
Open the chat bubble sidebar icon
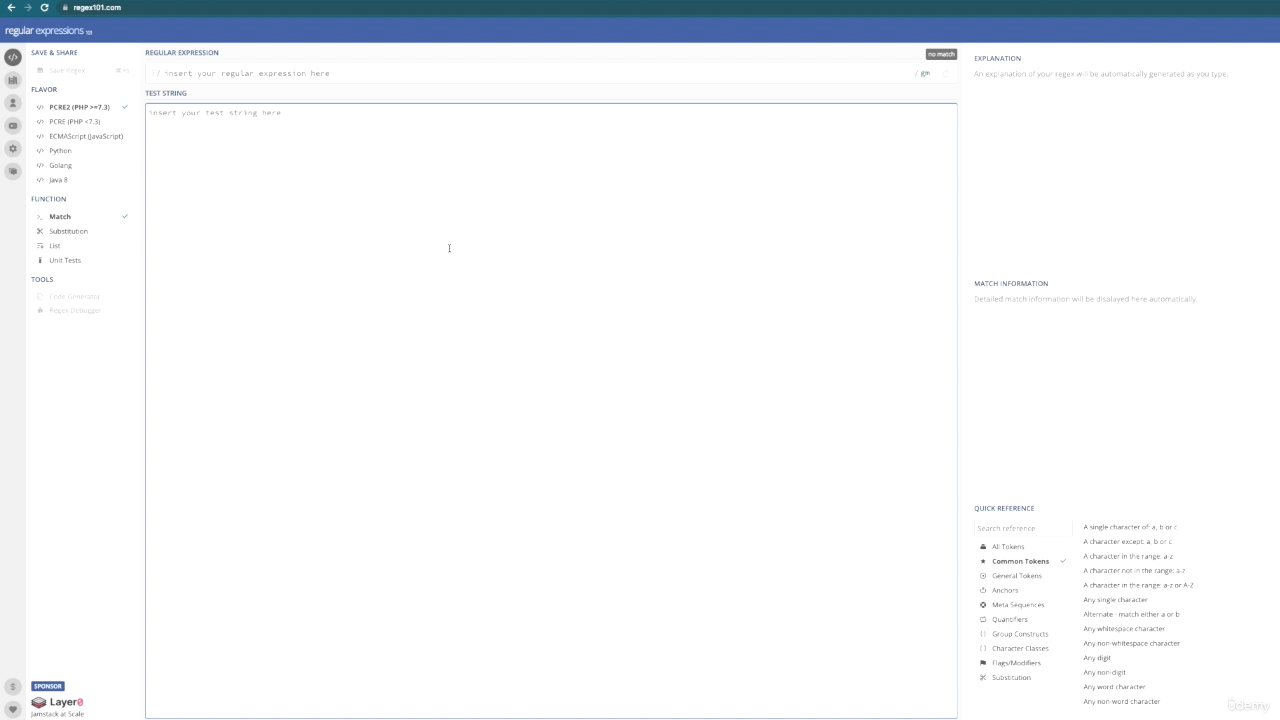[x=13, y=171]
